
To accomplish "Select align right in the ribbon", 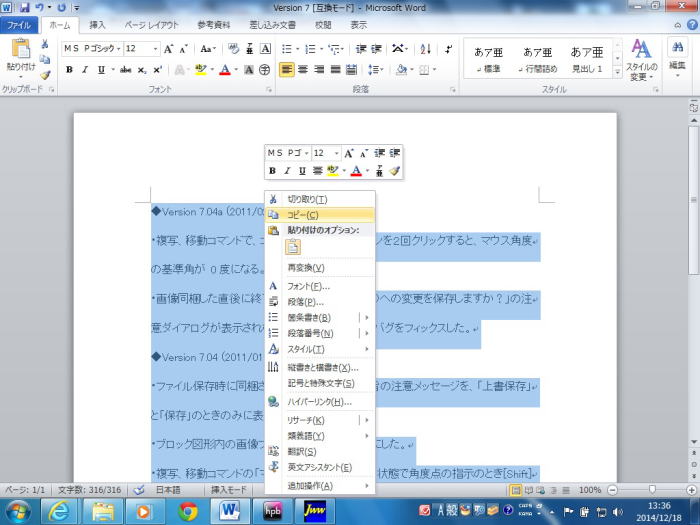I will 319,70.
